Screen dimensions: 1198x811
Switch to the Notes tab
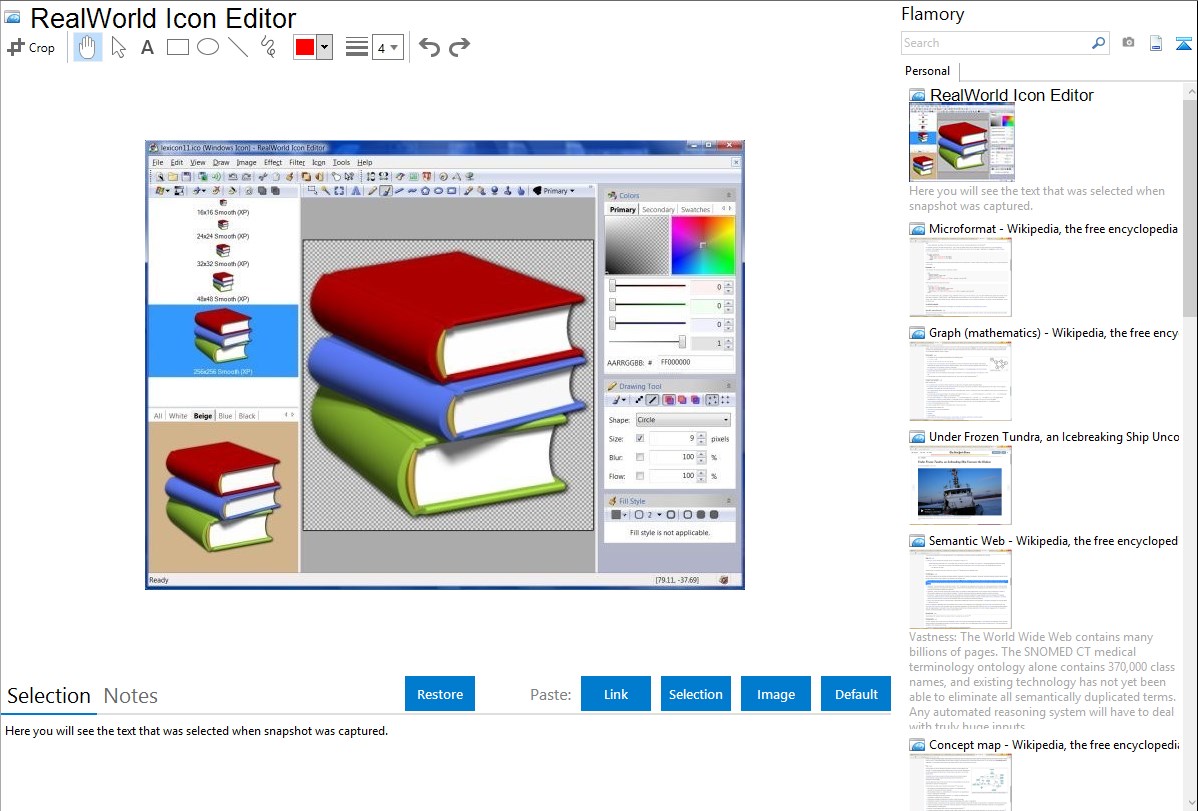[131, 696]
